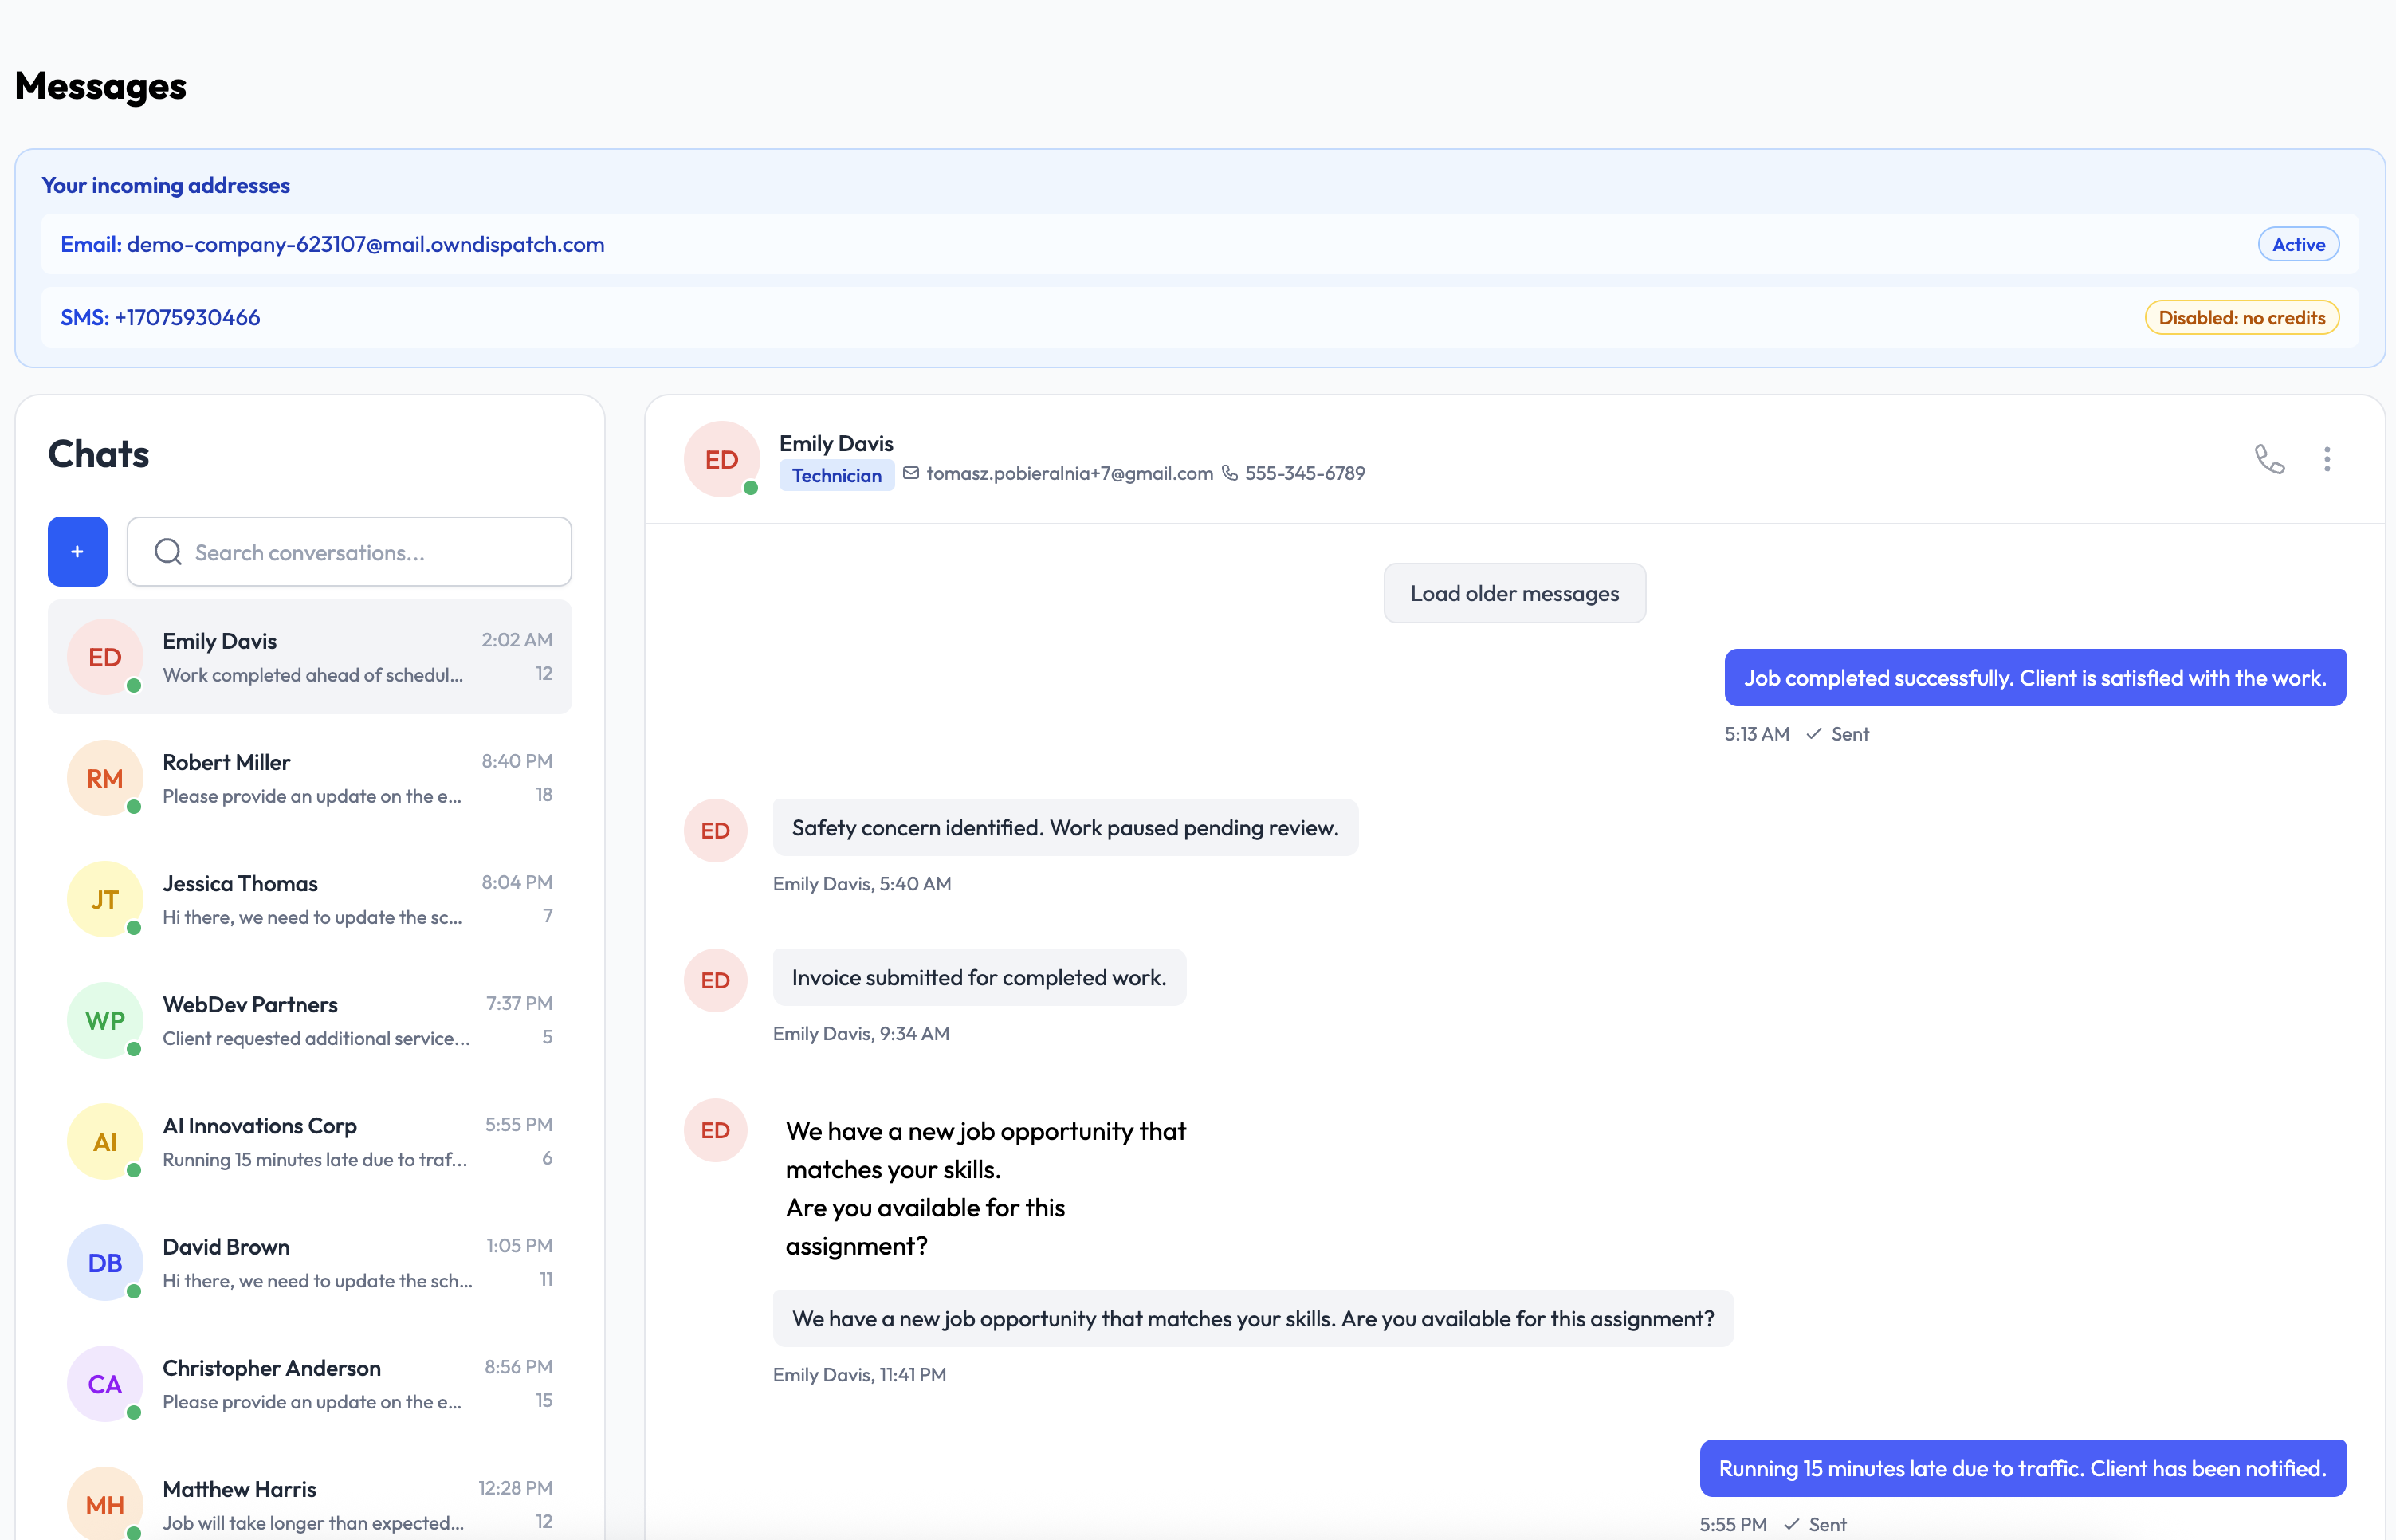
Task: Select the AI Innovations Corp conversation
Action: (310, 1140)
